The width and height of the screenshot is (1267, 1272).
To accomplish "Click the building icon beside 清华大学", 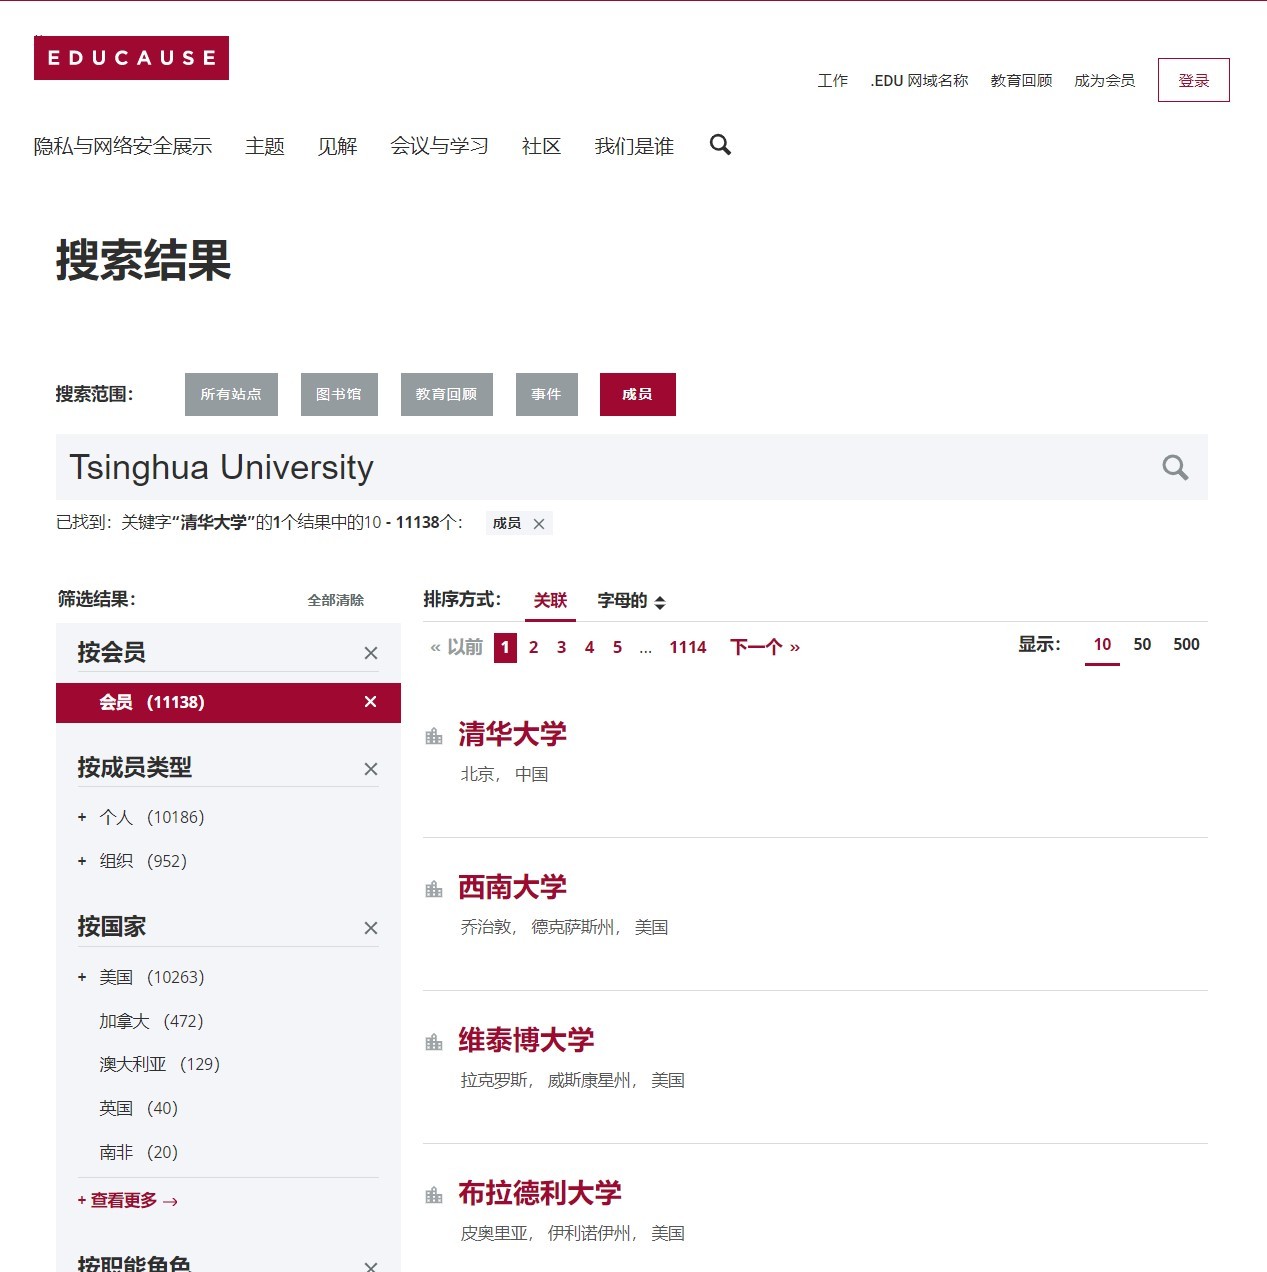I will pyautogui.click(x=434, y=736).
